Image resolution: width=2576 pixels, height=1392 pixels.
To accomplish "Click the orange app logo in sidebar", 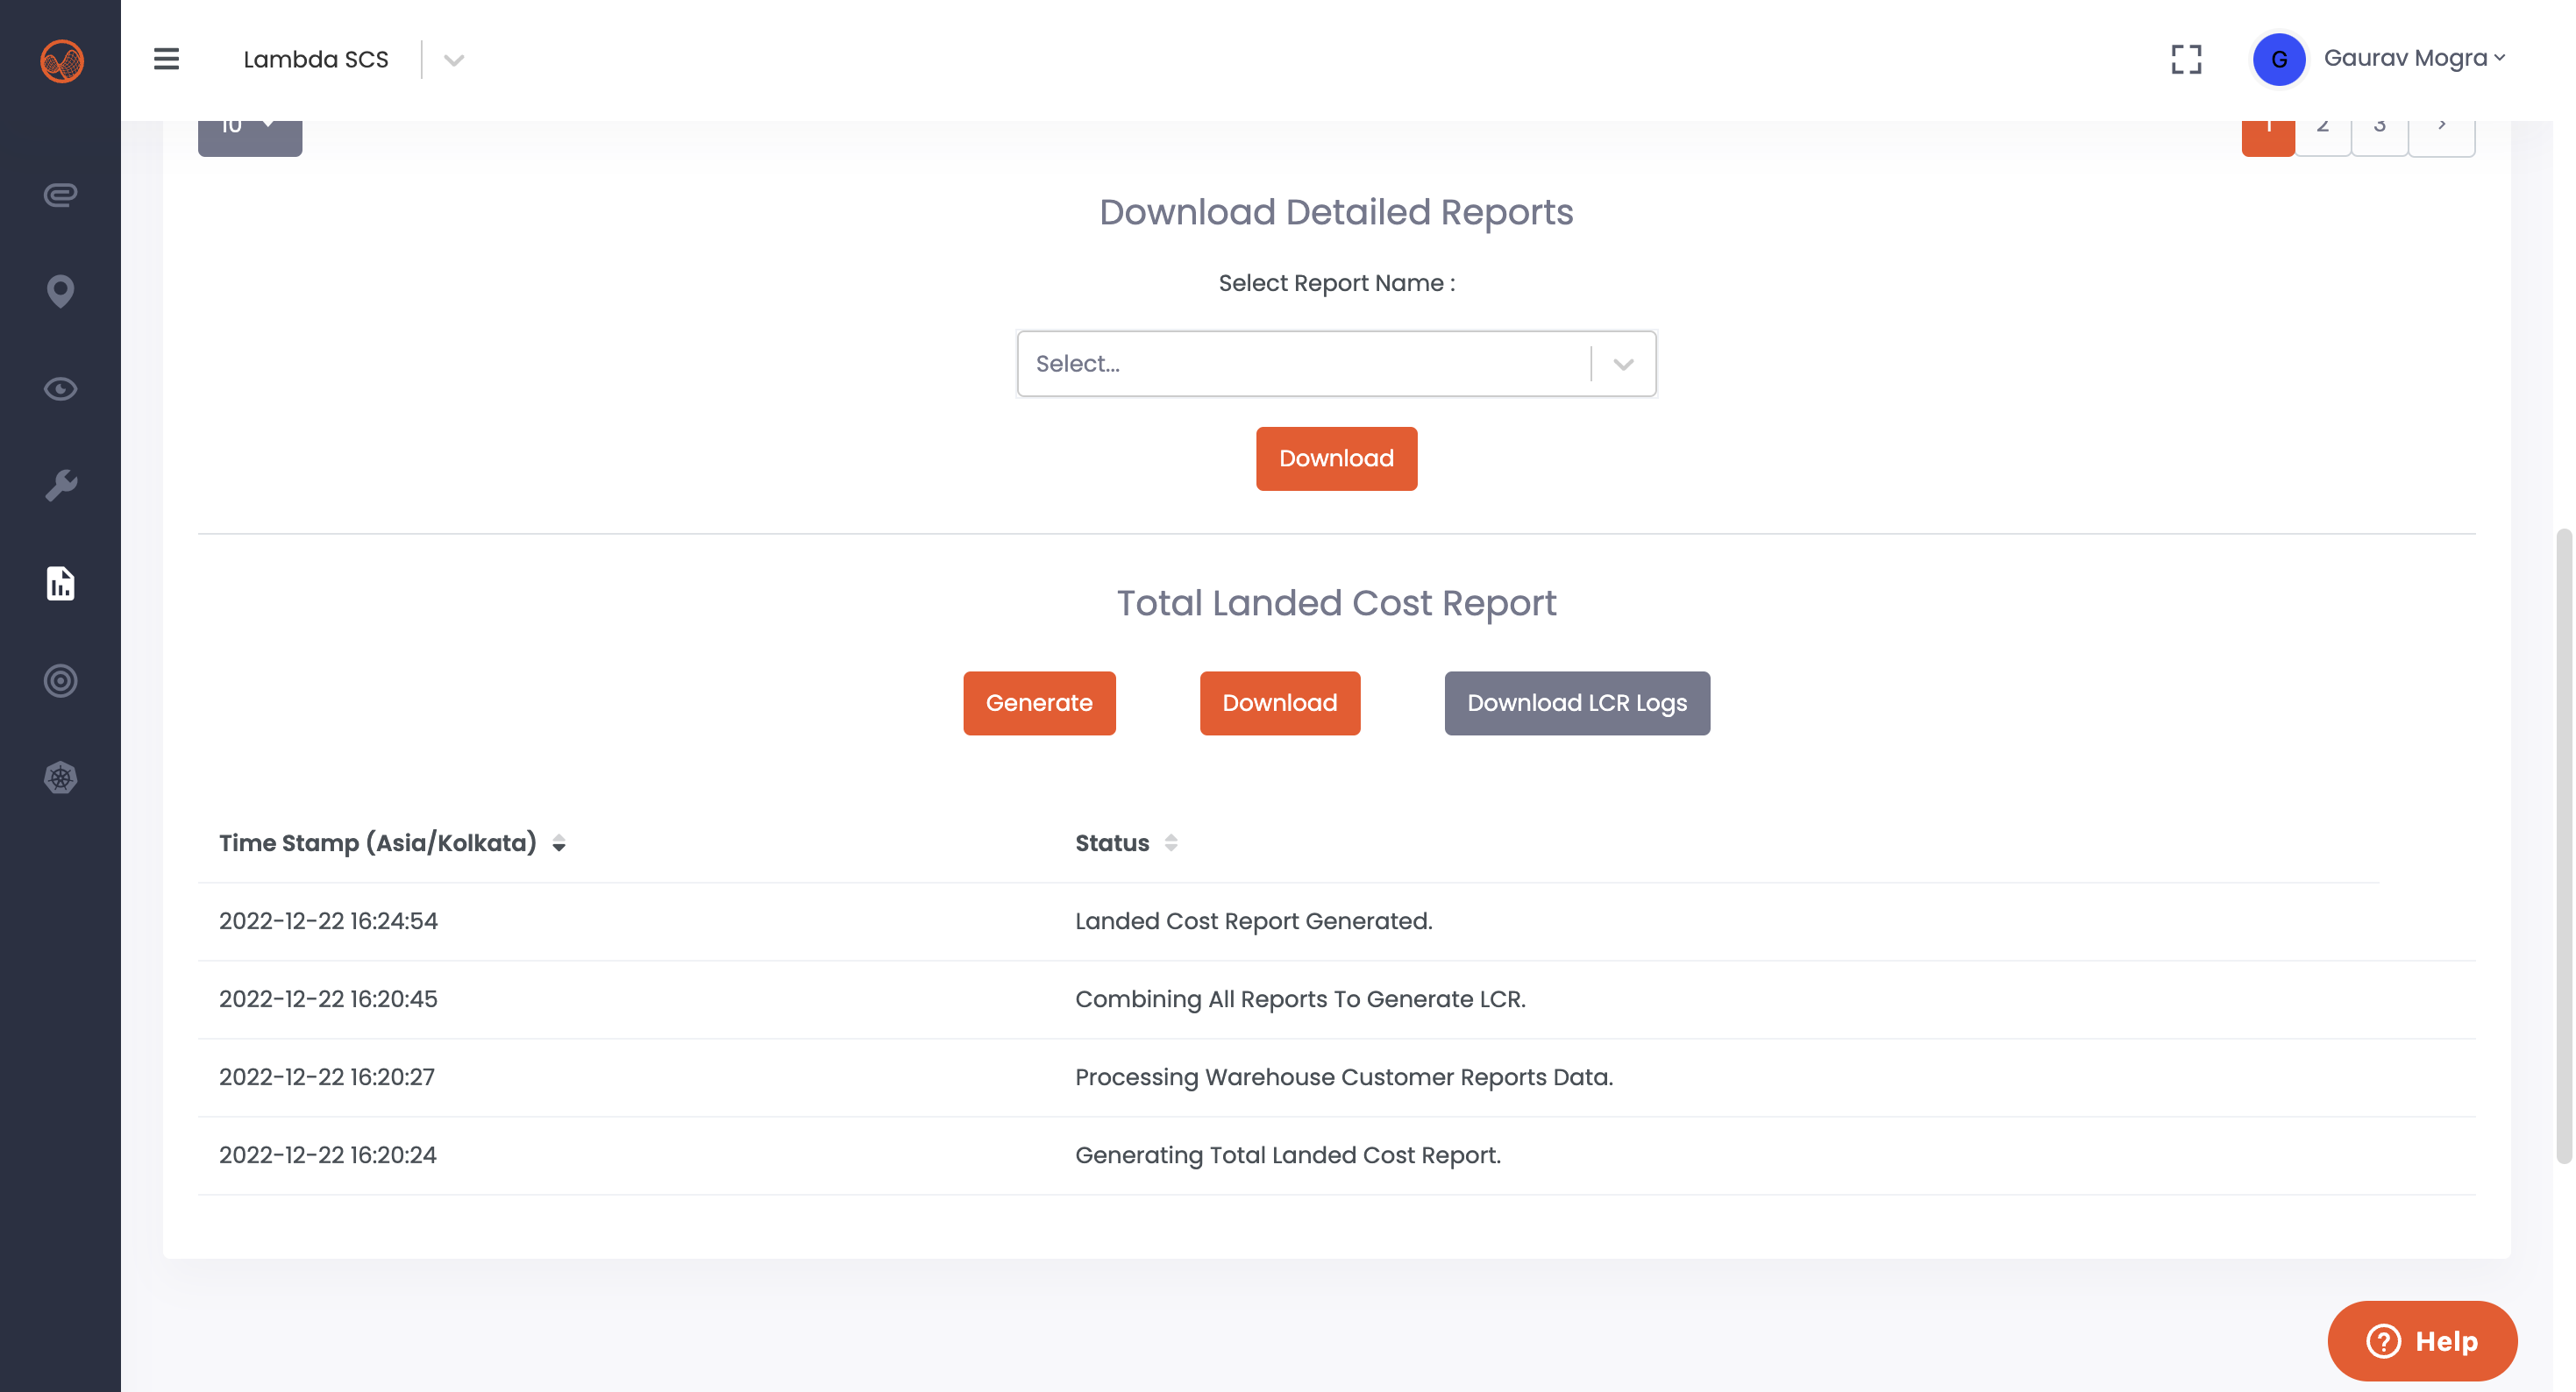I will [61, 61].
